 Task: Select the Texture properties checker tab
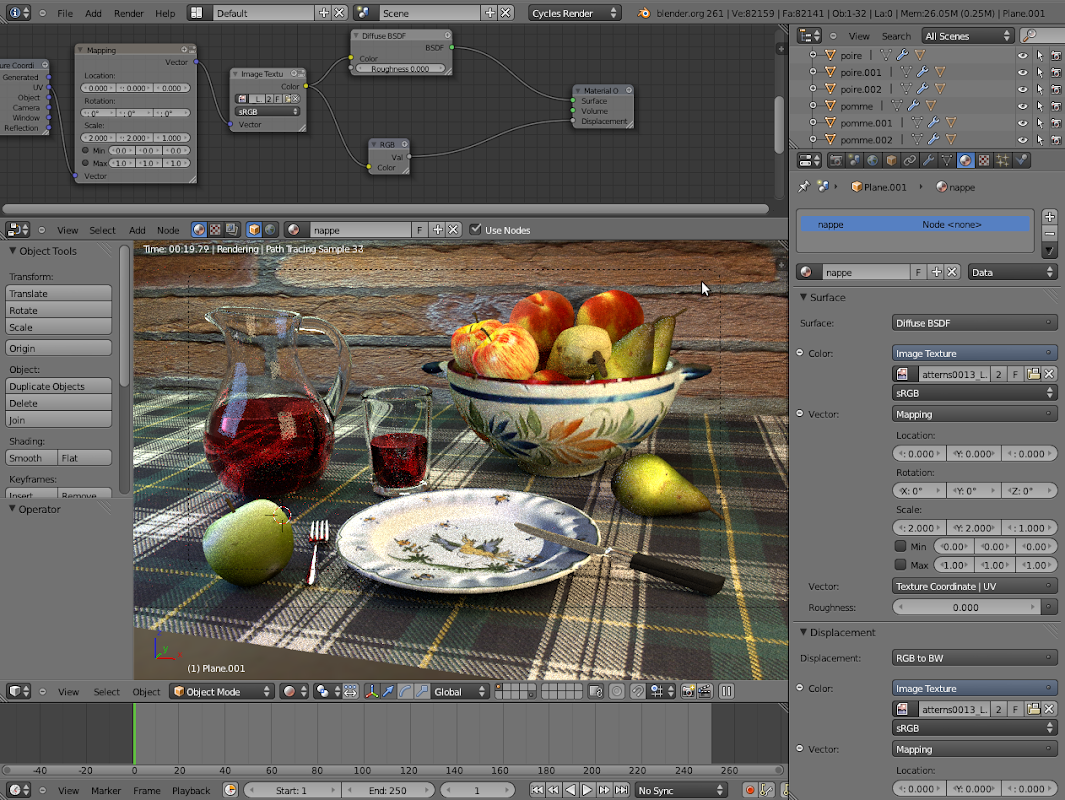pos(984,160)
